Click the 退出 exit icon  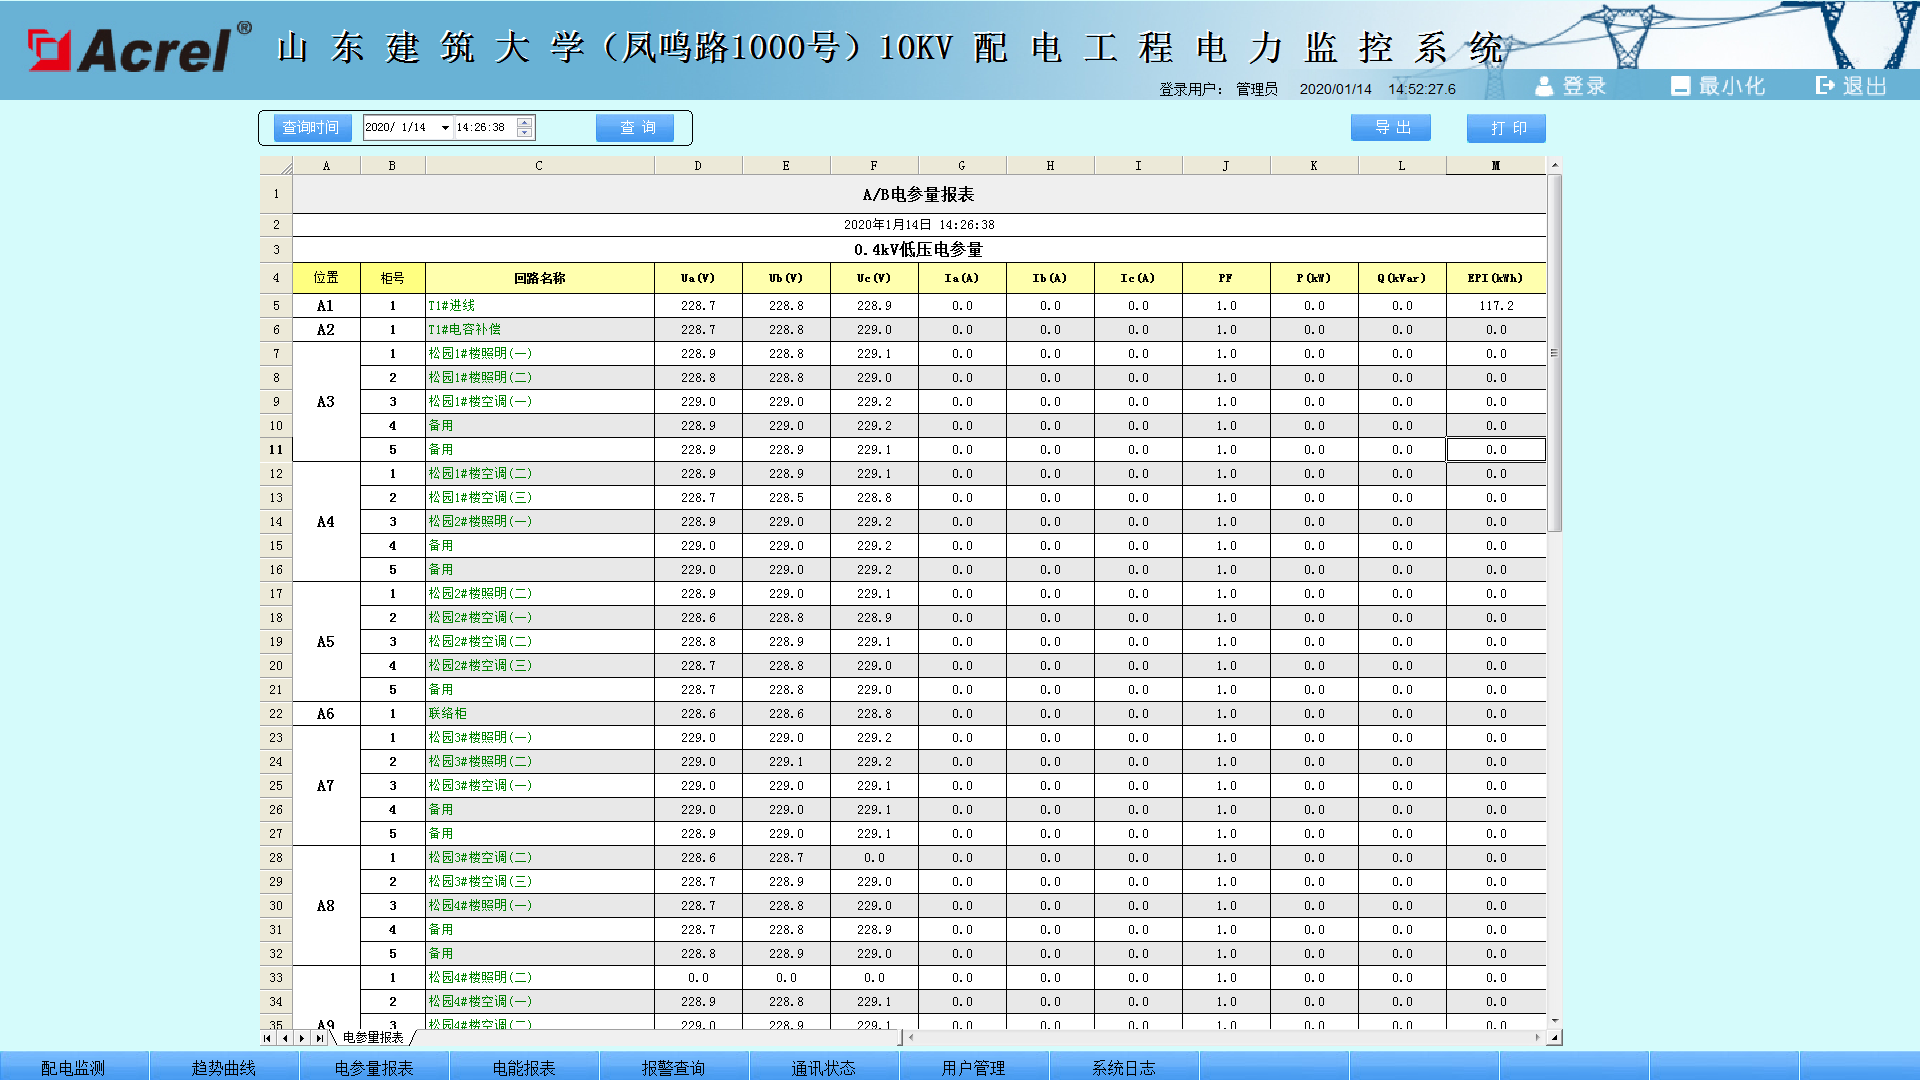point(1825,86)
